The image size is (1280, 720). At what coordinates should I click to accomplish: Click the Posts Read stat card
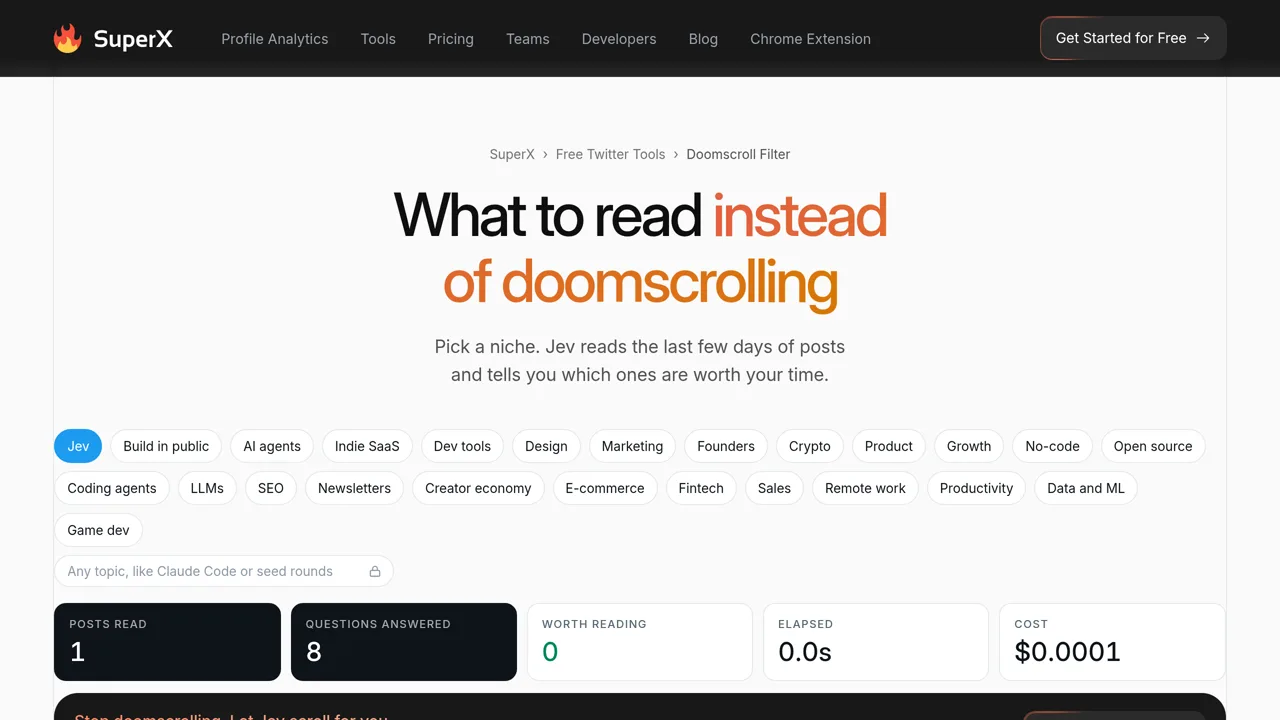coord(167,642)
